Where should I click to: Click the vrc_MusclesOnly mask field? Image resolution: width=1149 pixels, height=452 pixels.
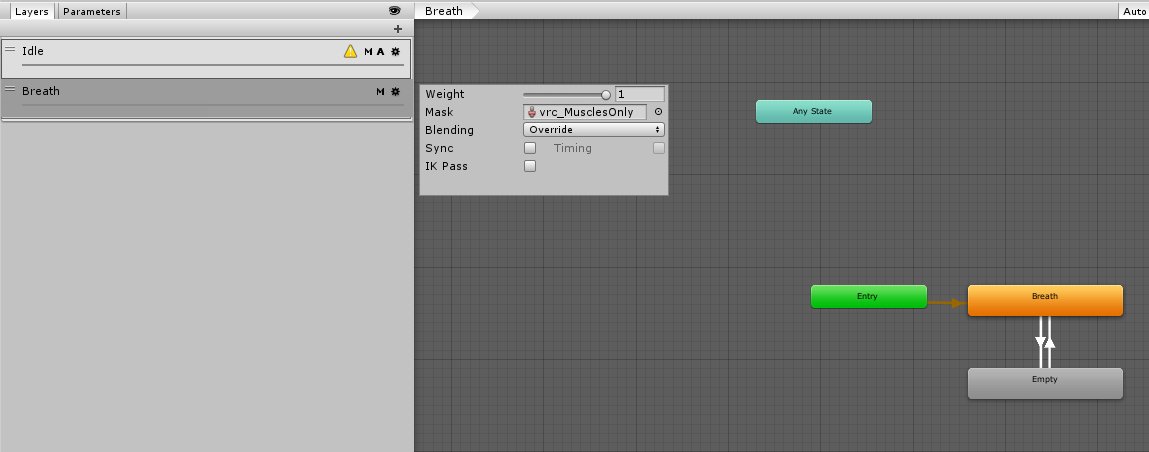coord(585,112)
